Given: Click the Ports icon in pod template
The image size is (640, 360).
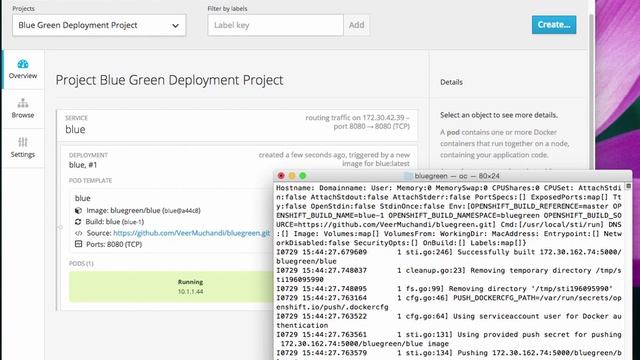Looking at the screenshot, I should [78, 244].
